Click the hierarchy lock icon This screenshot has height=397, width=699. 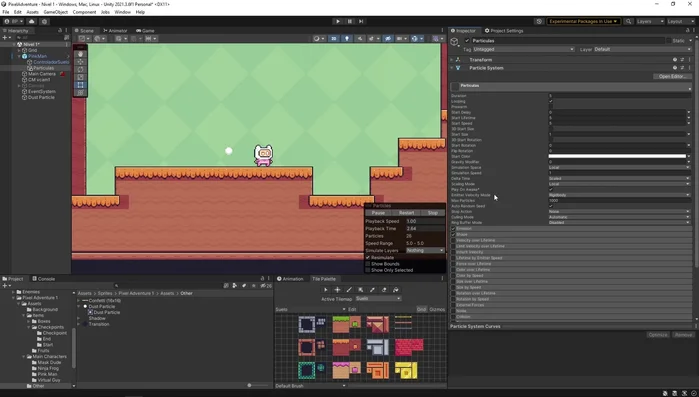click(x=60, y=30)
